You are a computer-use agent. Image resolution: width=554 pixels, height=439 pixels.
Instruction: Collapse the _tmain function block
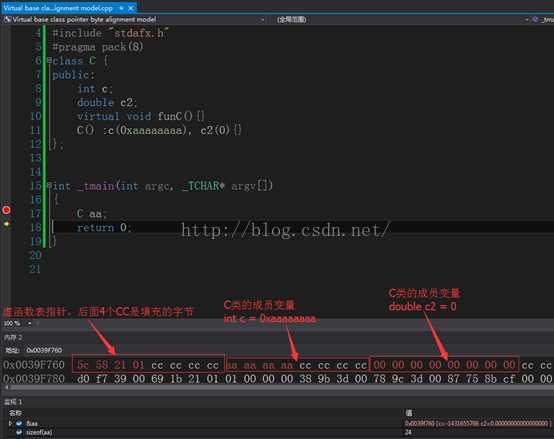(x=49, y=185)
